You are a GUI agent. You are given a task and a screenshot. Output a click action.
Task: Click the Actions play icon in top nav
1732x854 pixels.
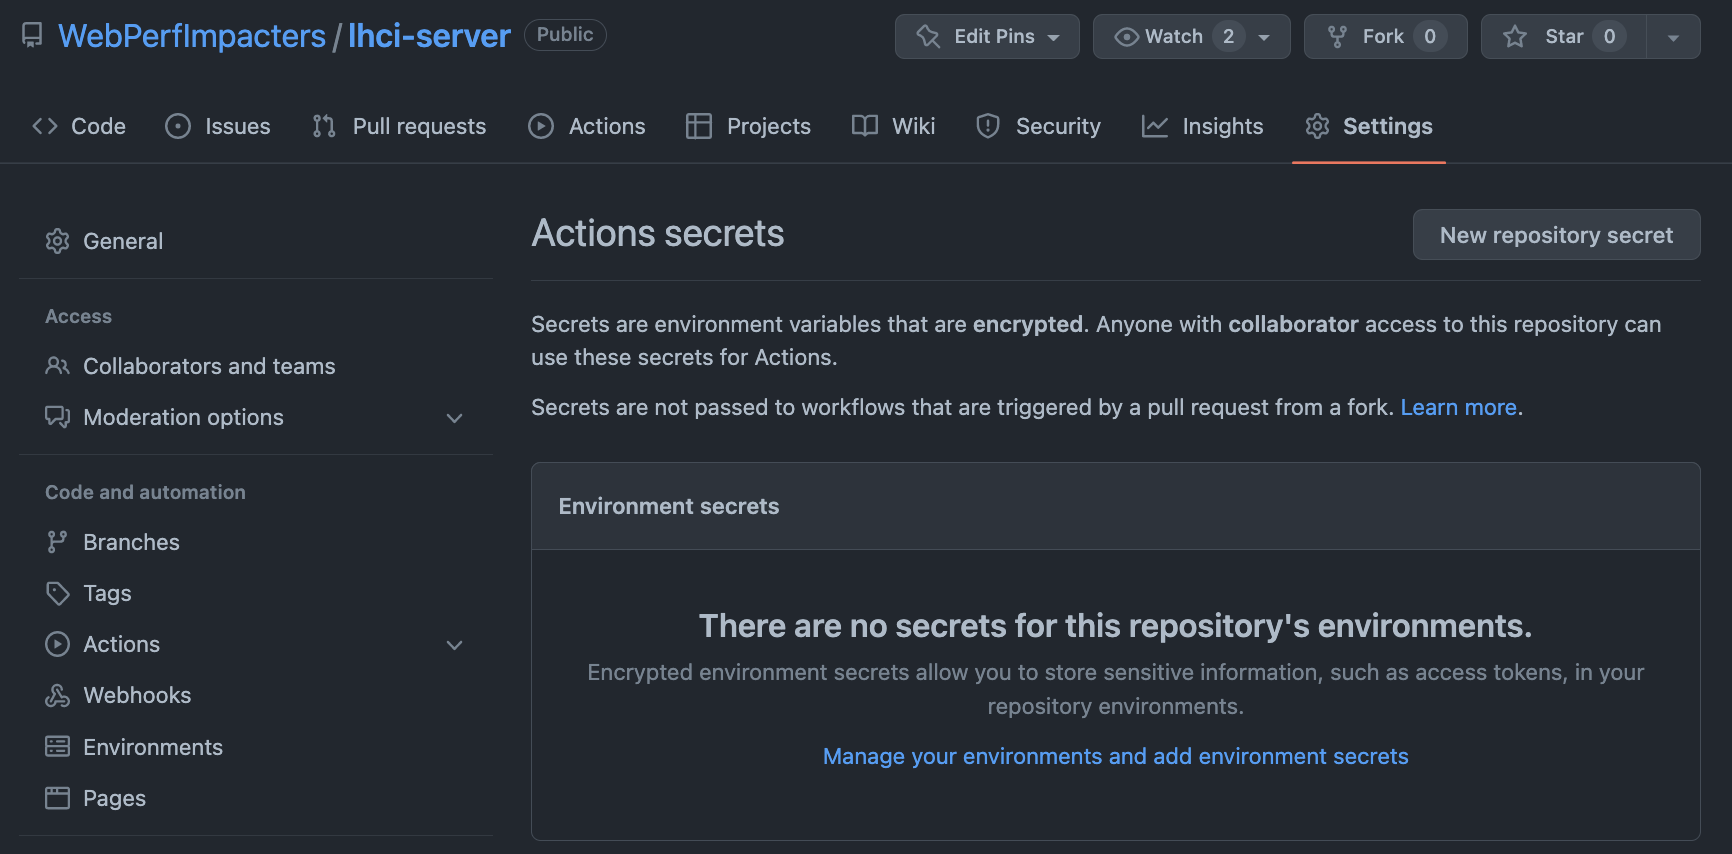pyautogui.click(x=541, y=126)
